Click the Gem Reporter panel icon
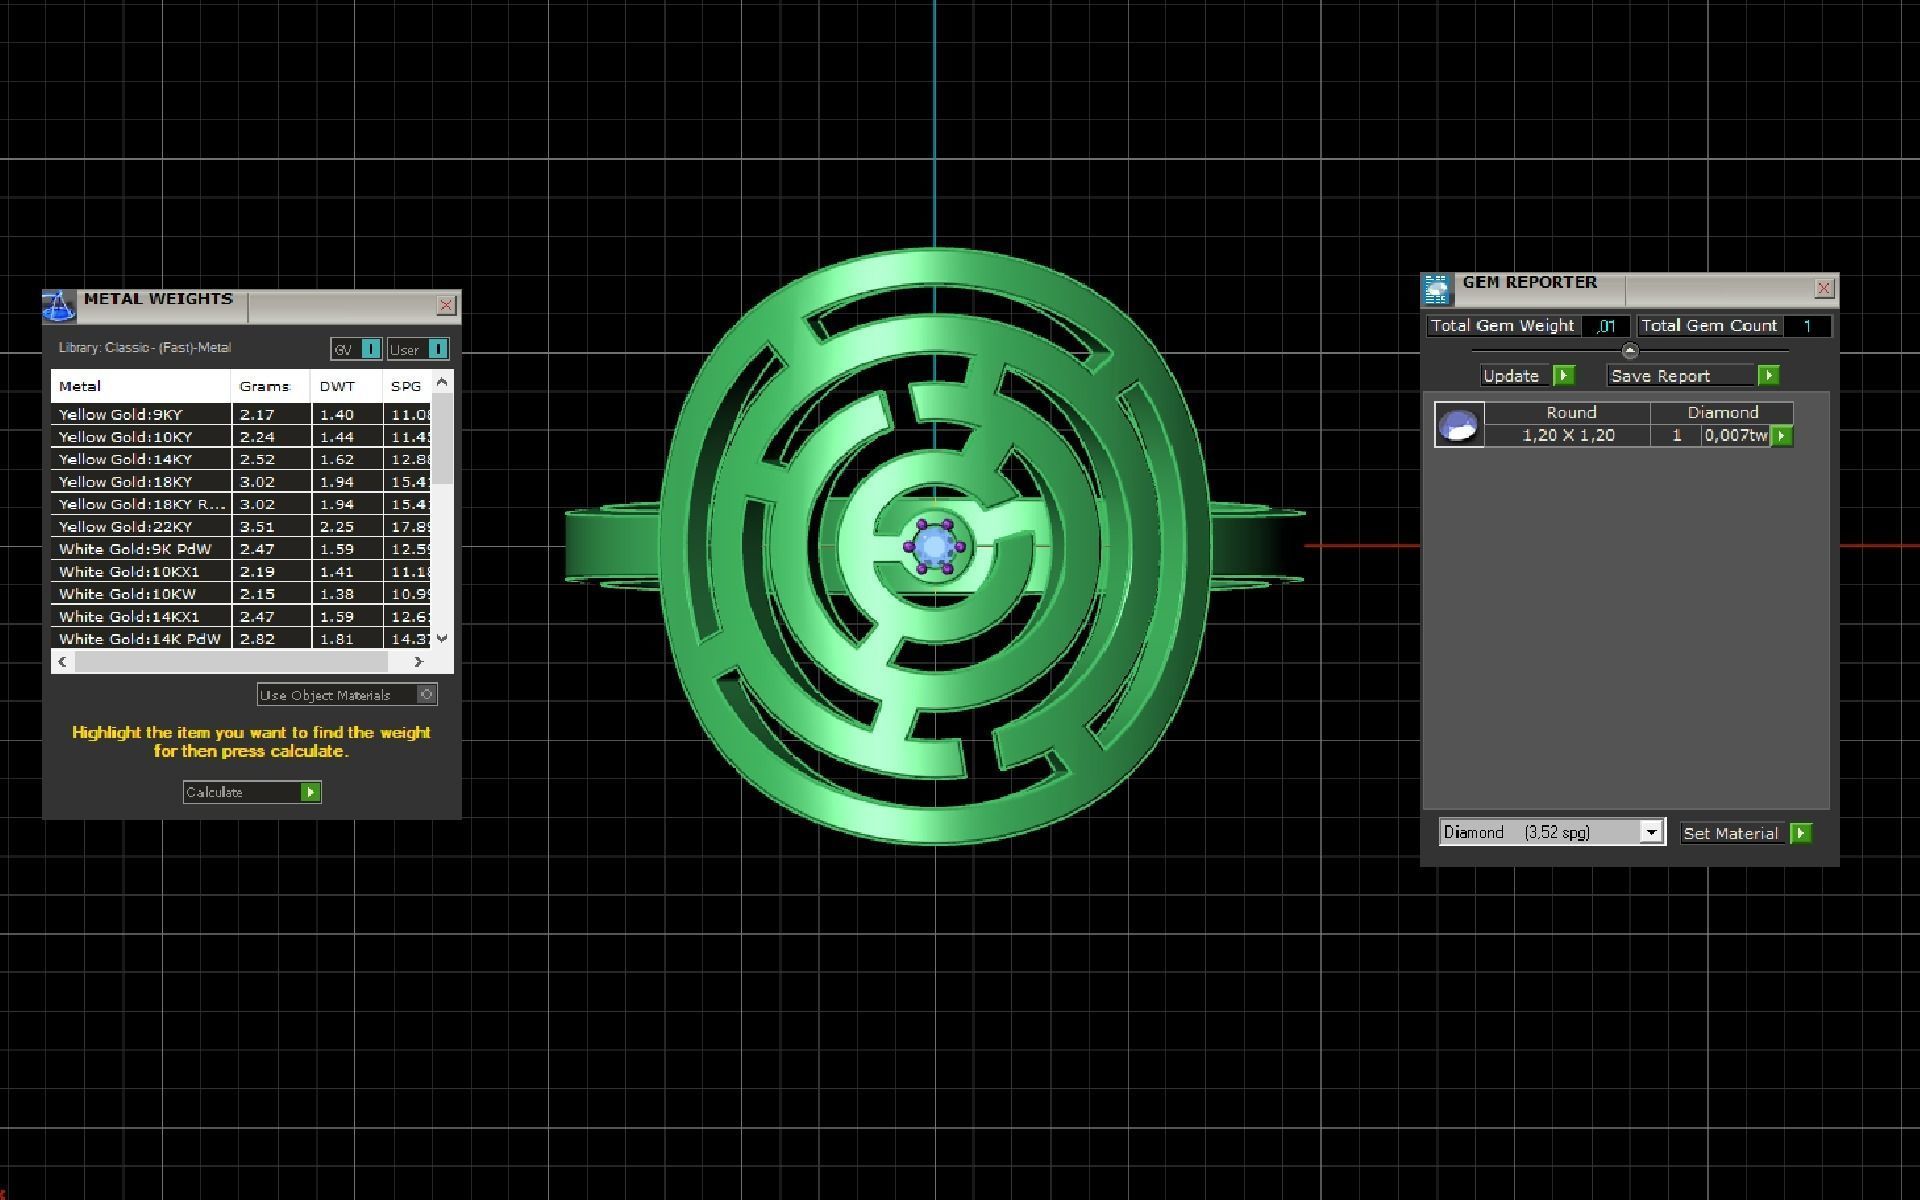The image size is (1920, 1200). click(x=1437, y=289)
